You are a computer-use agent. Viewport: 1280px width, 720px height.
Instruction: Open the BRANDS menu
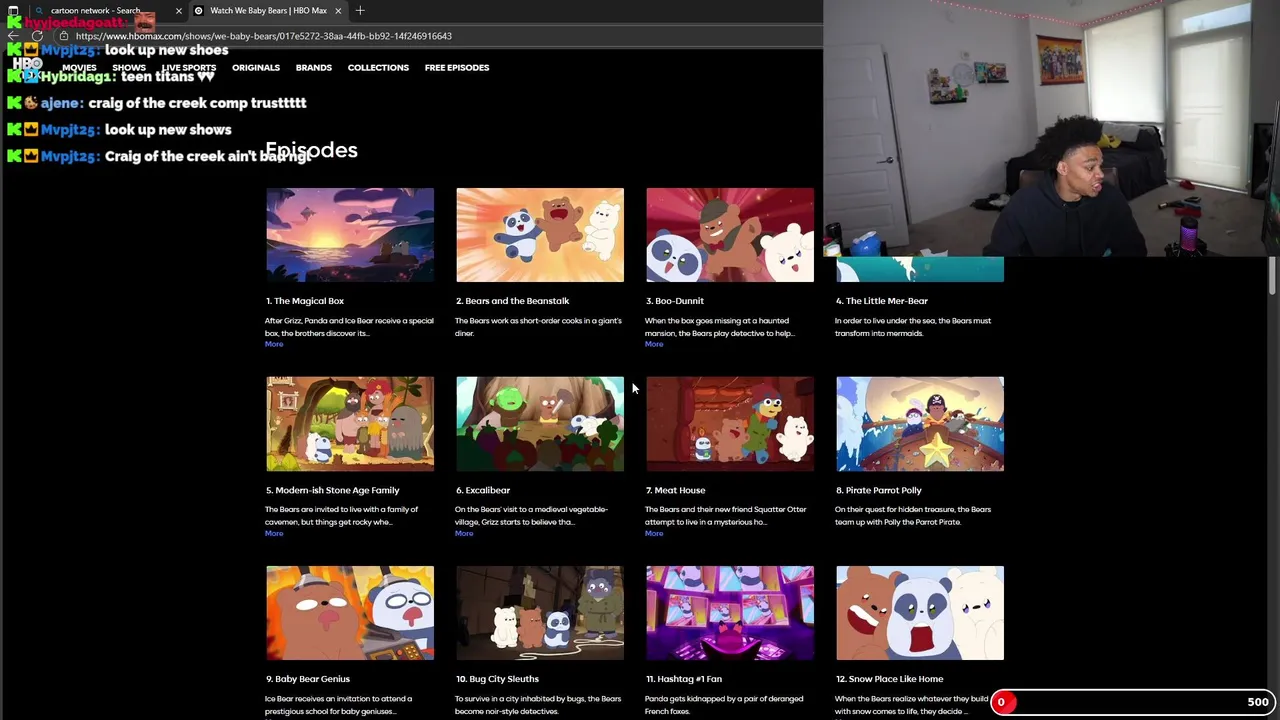(314, 68)
